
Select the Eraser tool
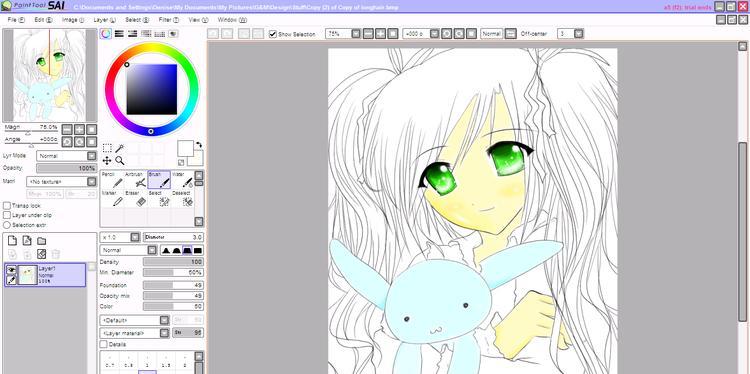click(x=135, y=198)
